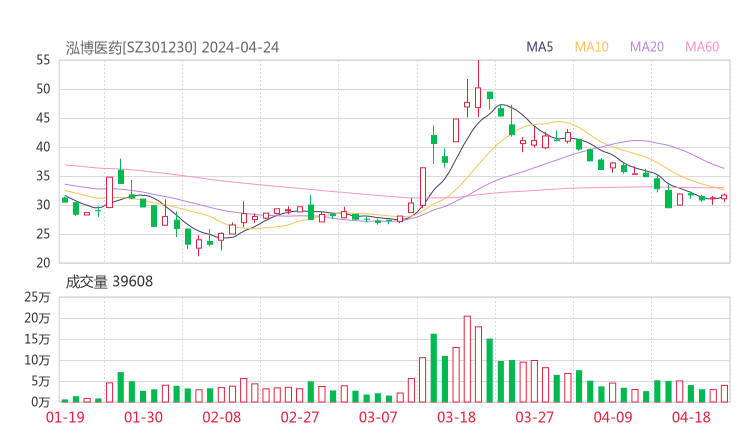Click the 40 price axis label

pyautogui.click(x=43, y=147)
